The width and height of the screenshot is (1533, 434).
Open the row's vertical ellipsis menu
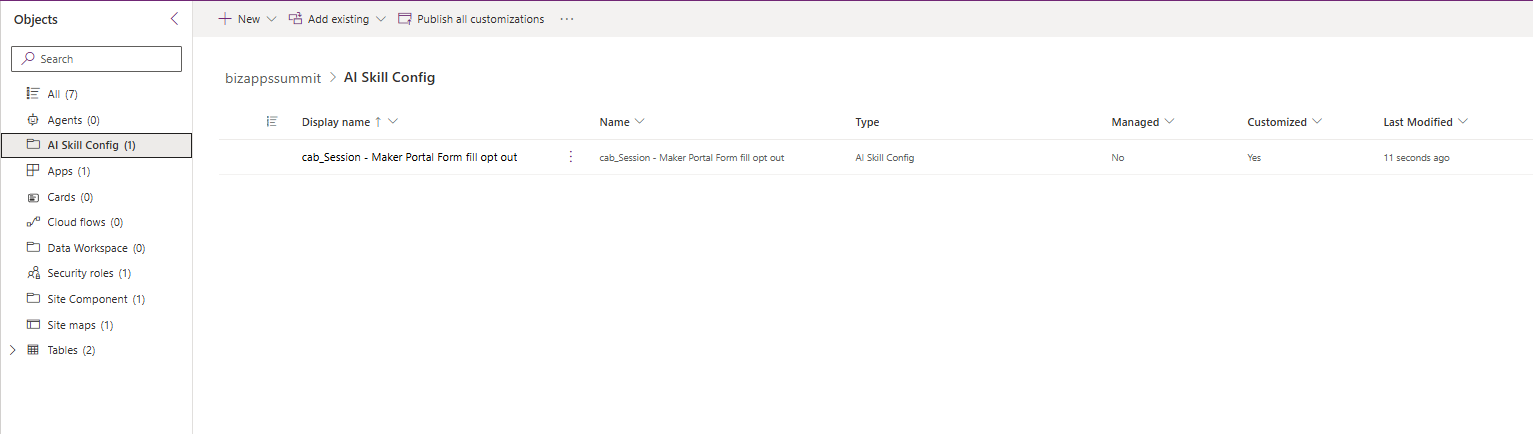[x=571, y=157]
